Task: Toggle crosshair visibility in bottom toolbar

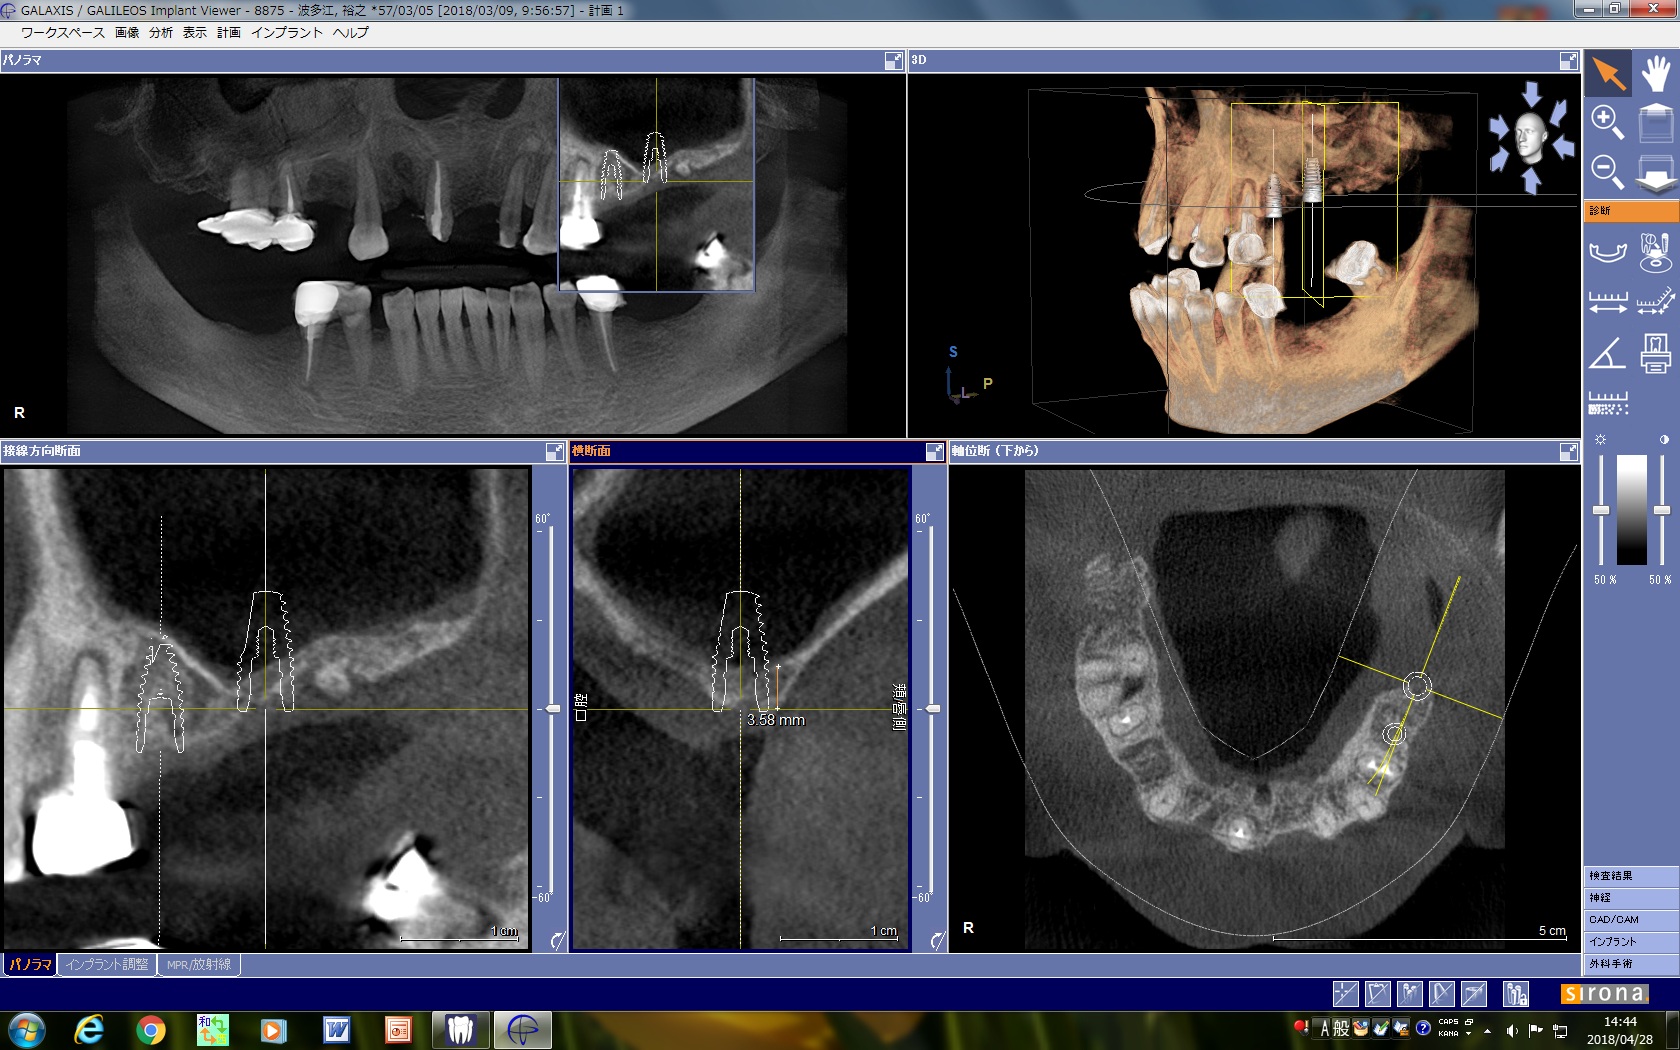Action: pyautogui.click(x=1345, y=993)
